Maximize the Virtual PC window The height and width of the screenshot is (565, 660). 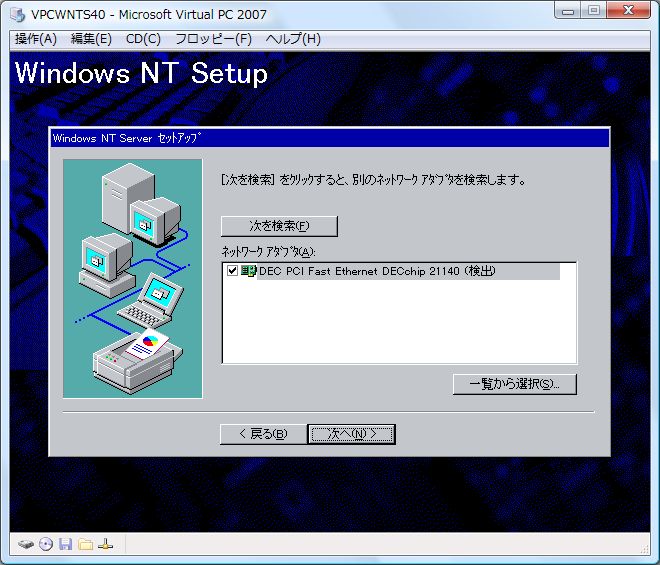594,11
